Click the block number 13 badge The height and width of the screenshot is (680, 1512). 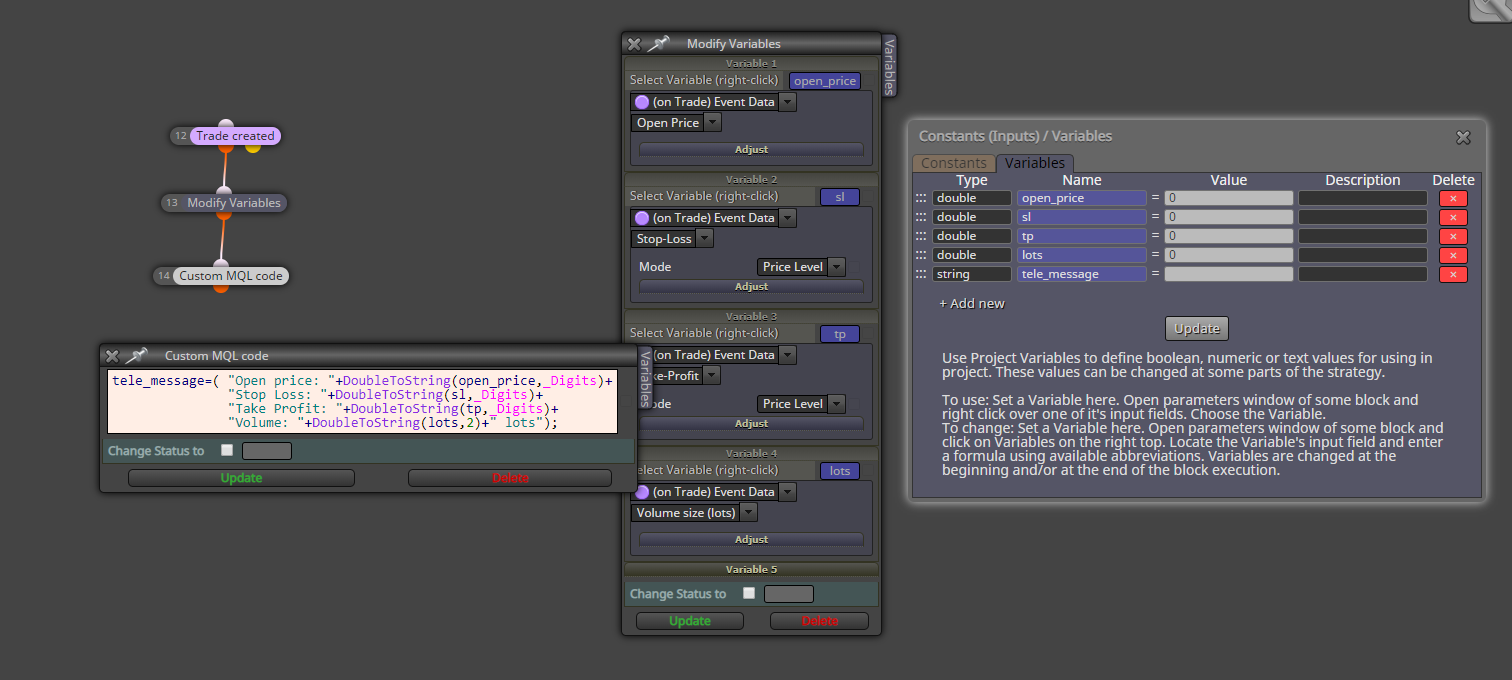[172, 203]
